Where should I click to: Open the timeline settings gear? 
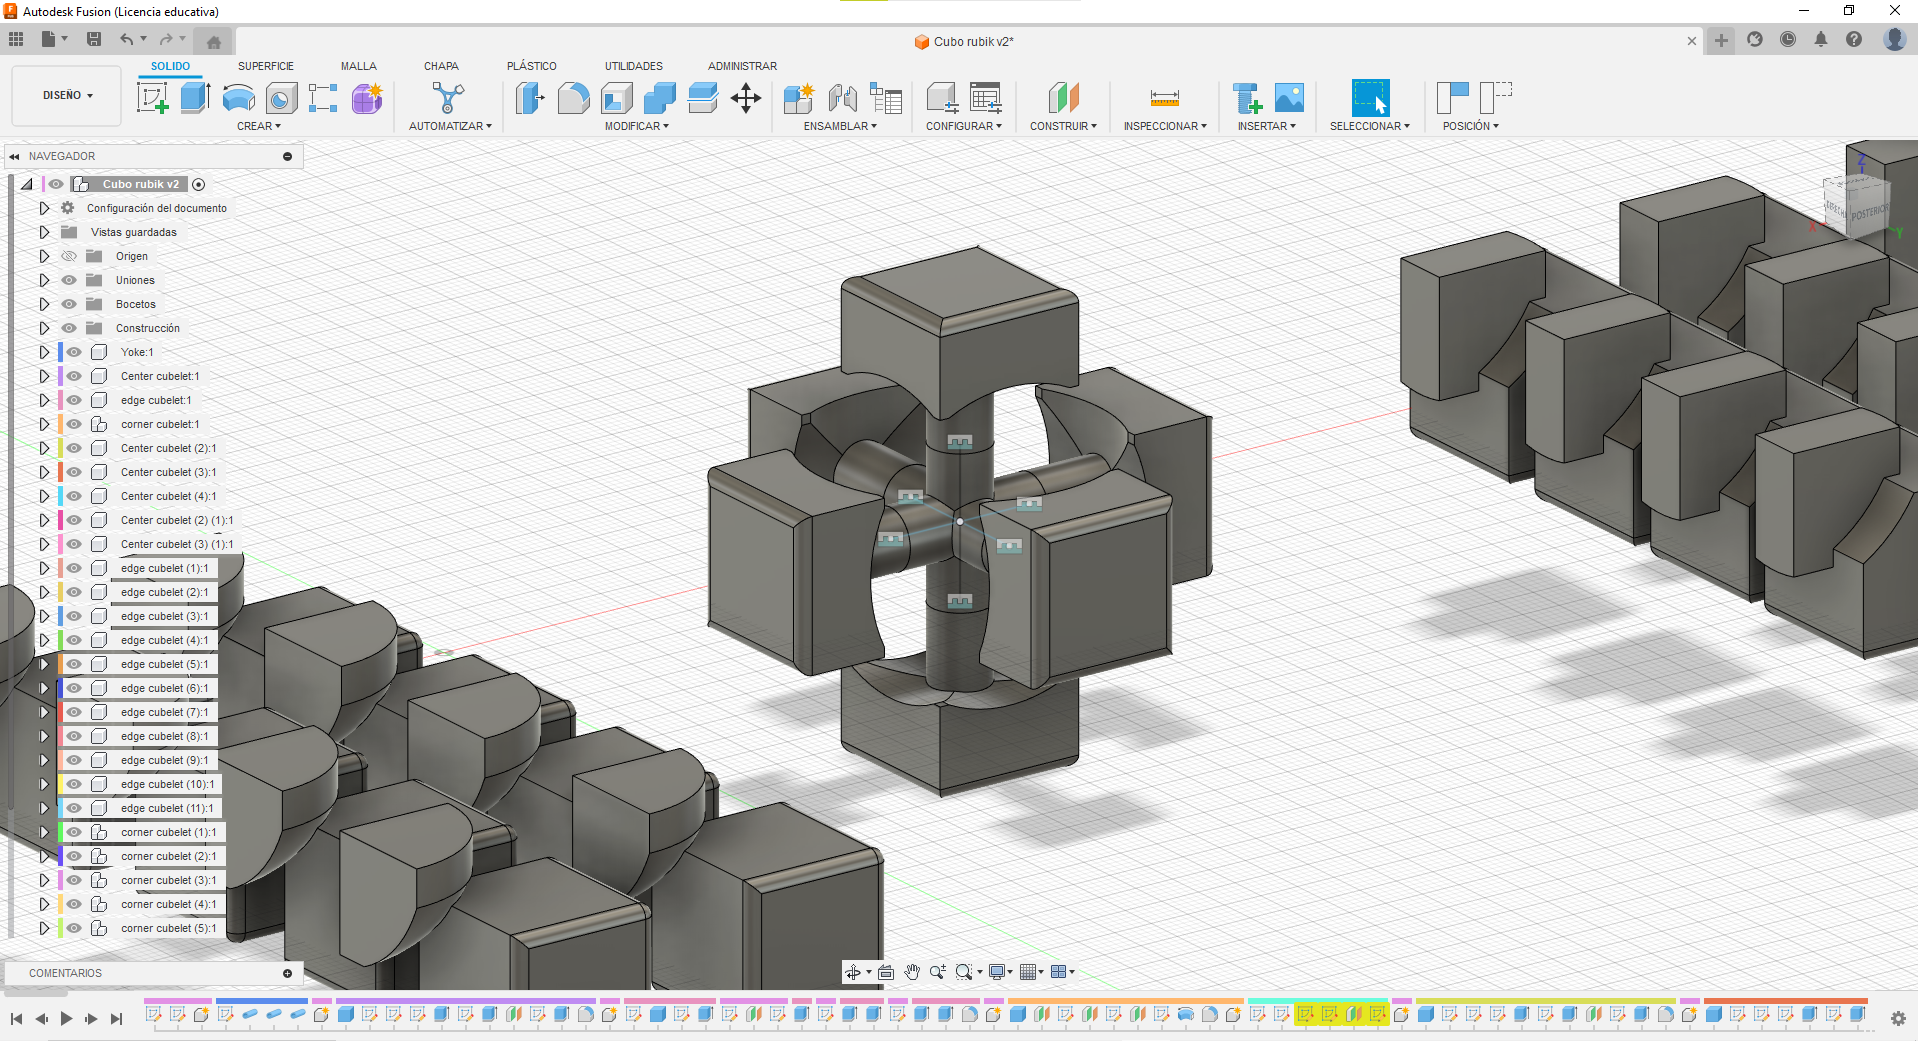point(1898,1018)
